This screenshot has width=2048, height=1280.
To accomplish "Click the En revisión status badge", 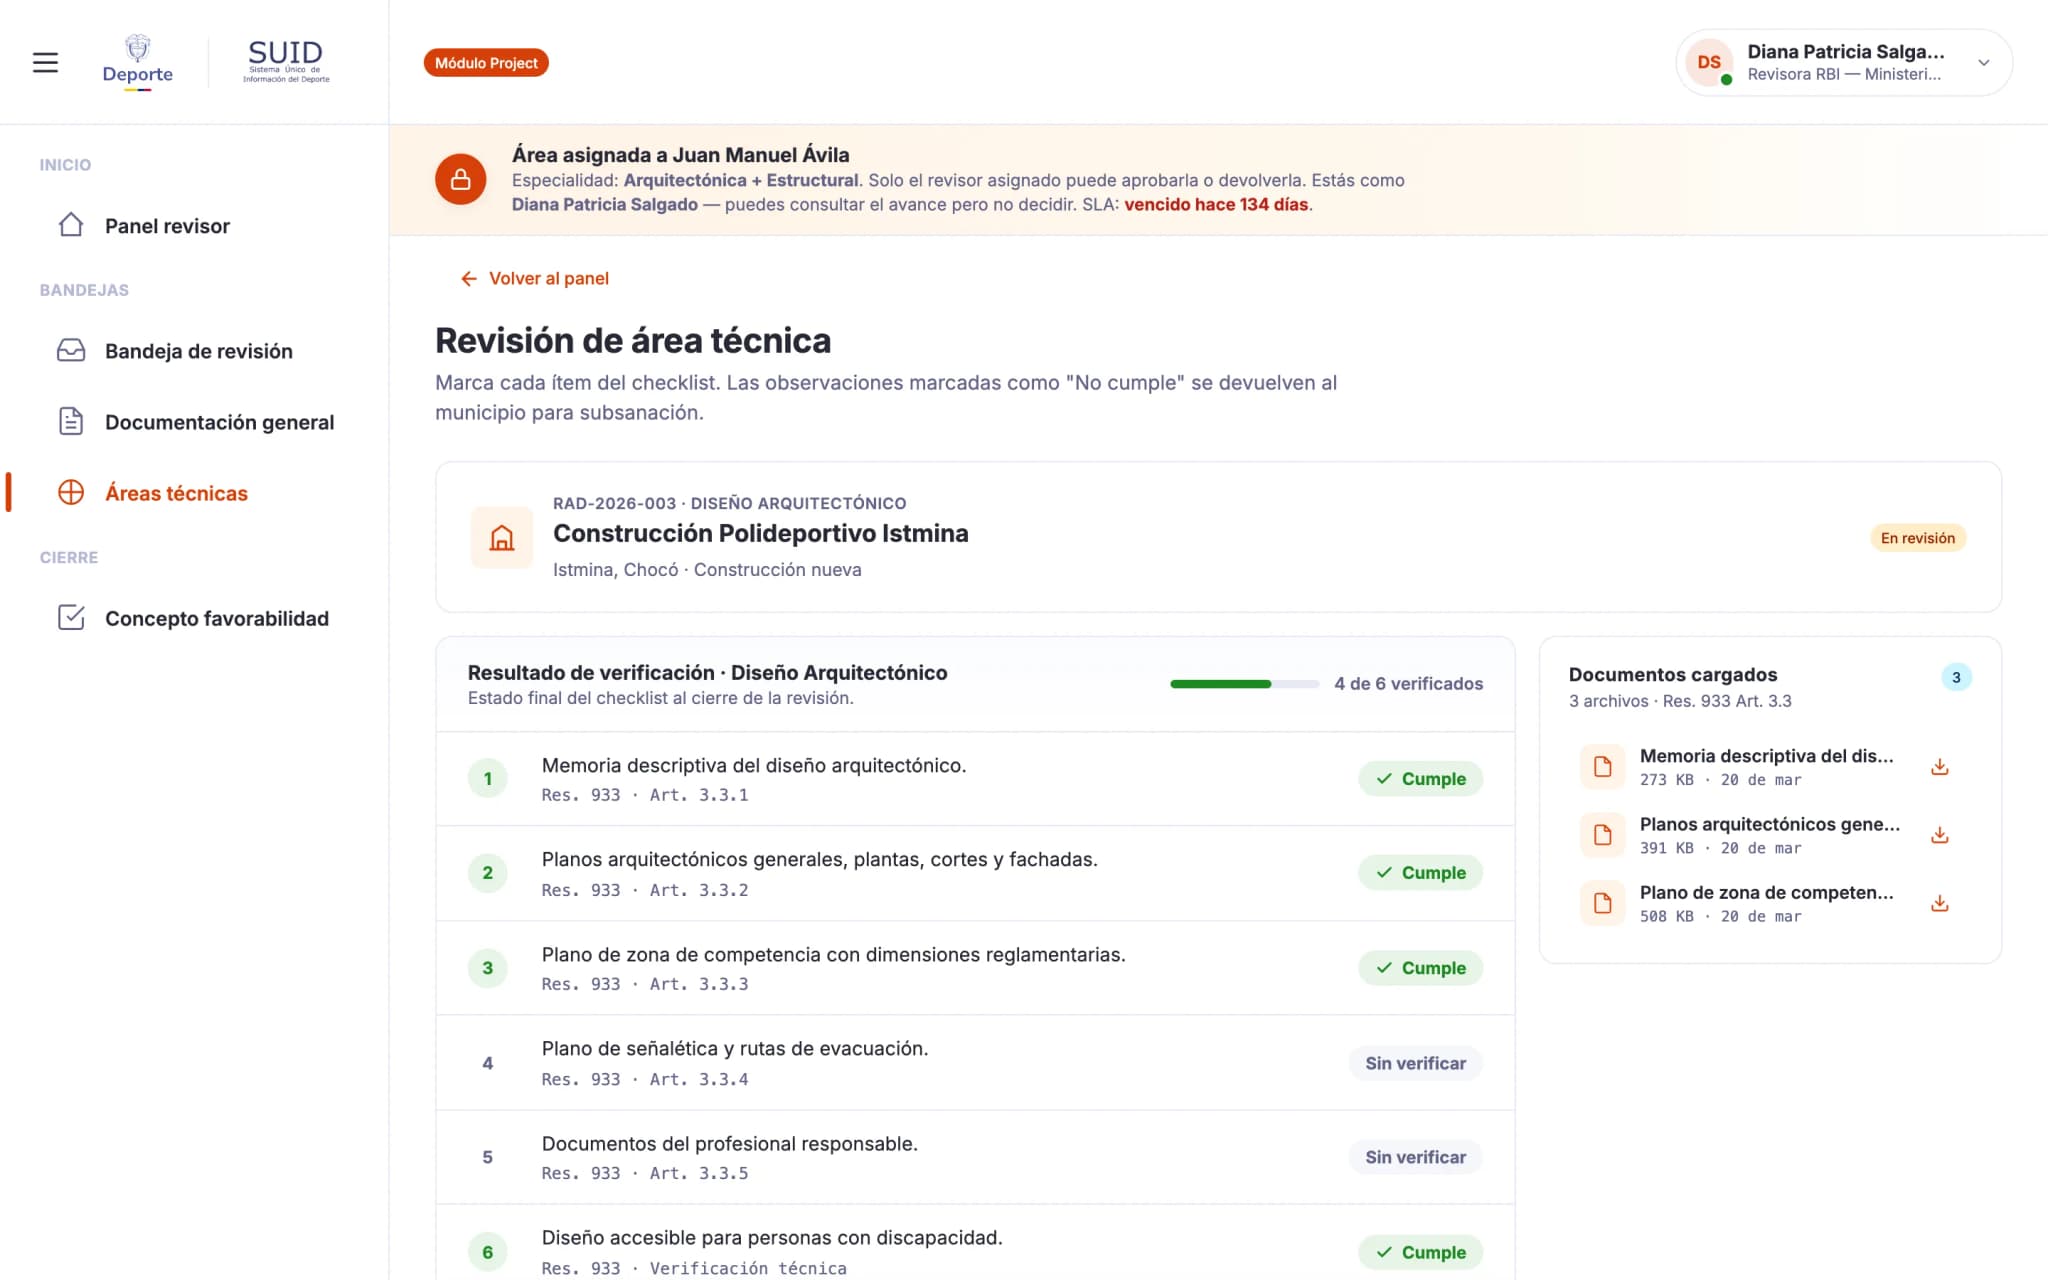I will coord(1917,537).
